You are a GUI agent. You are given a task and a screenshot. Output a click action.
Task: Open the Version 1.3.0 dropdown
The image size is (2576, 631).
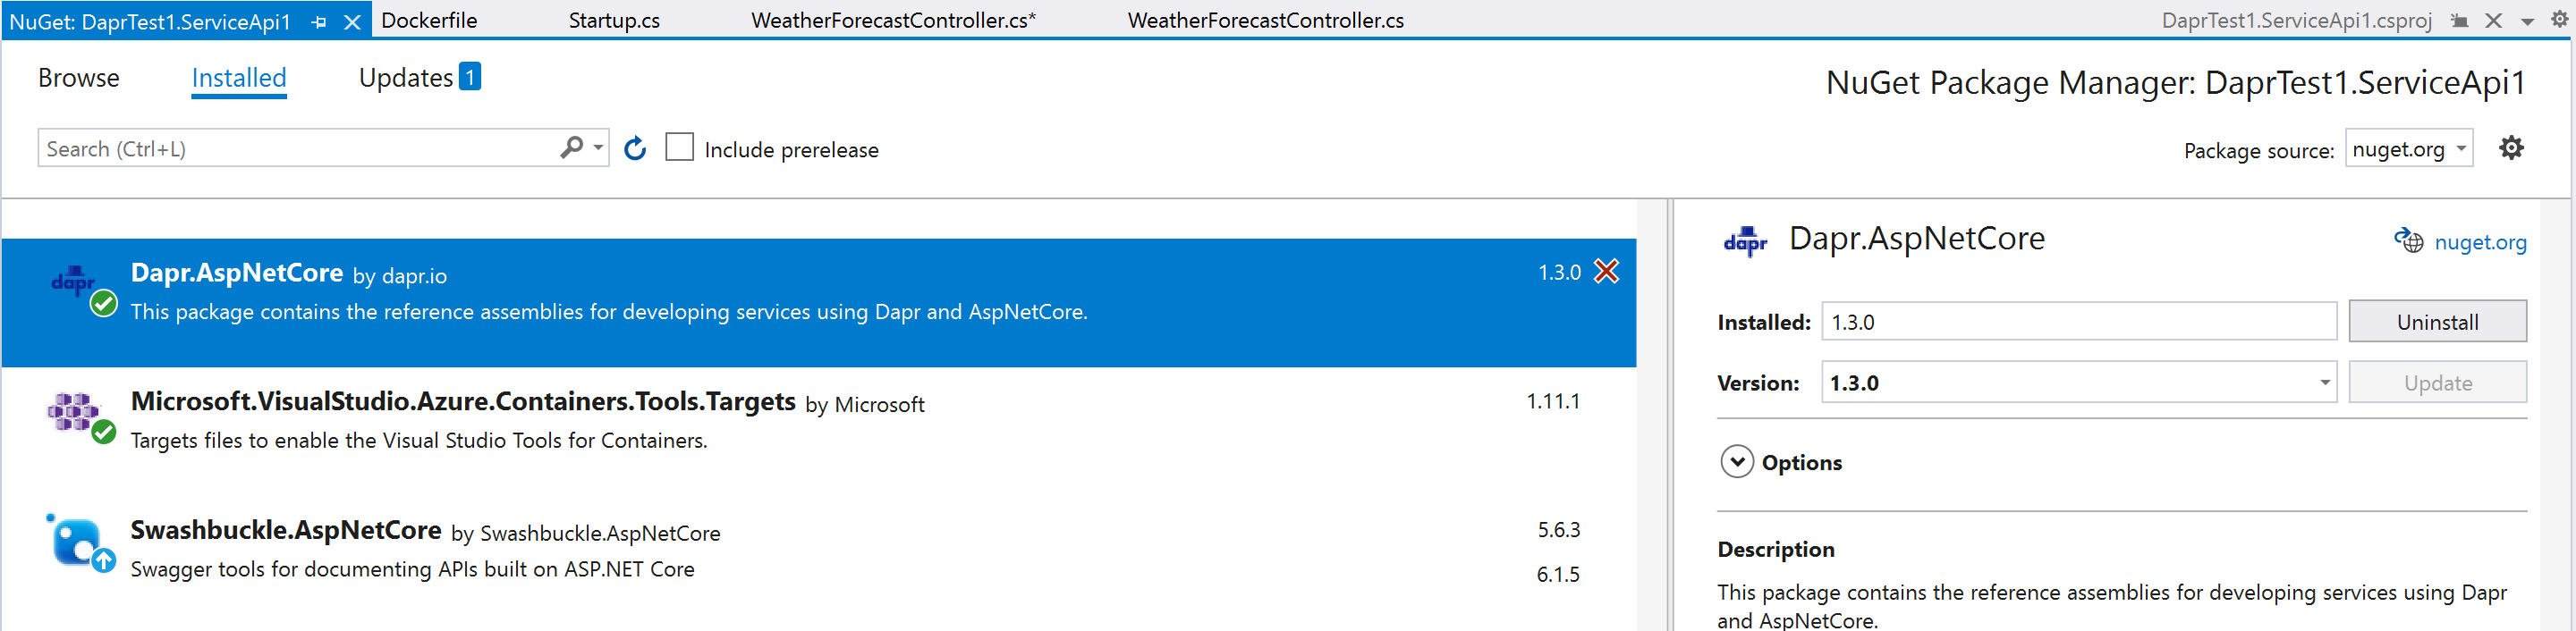click(x=2079, y=382)
